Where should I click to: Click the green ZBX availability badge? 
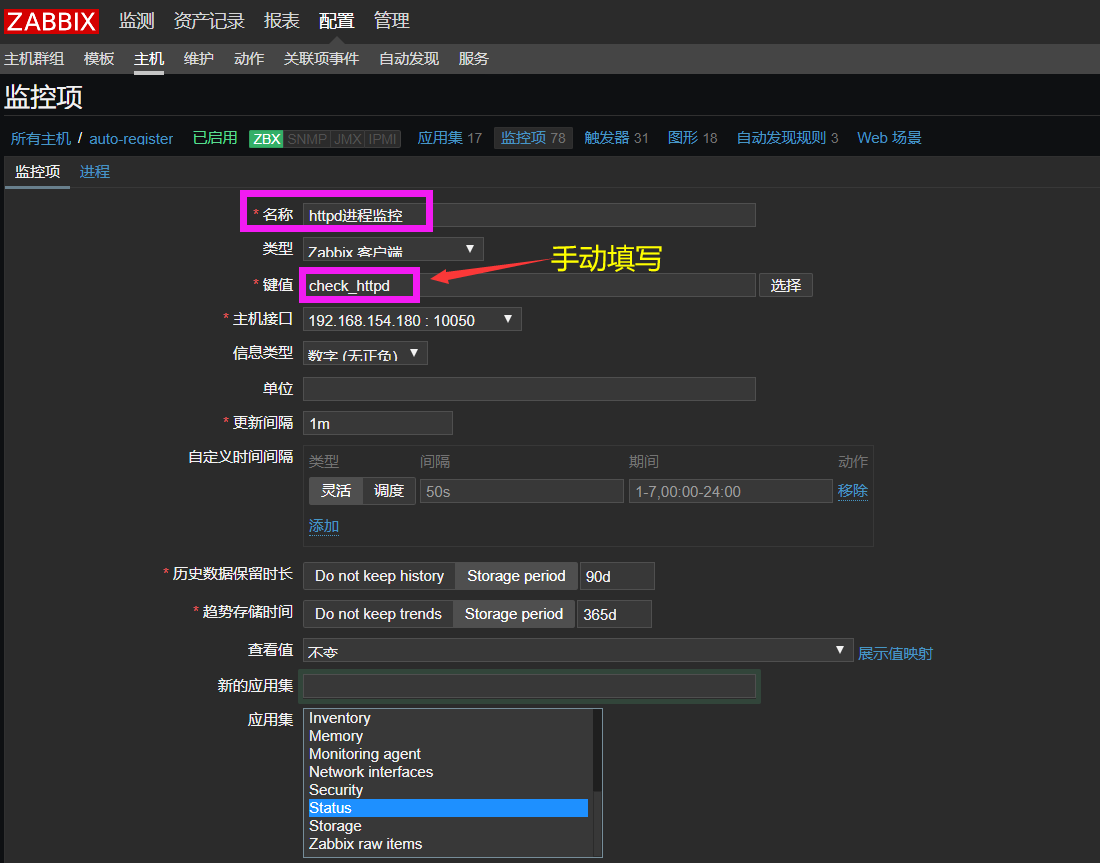(267, 139)
